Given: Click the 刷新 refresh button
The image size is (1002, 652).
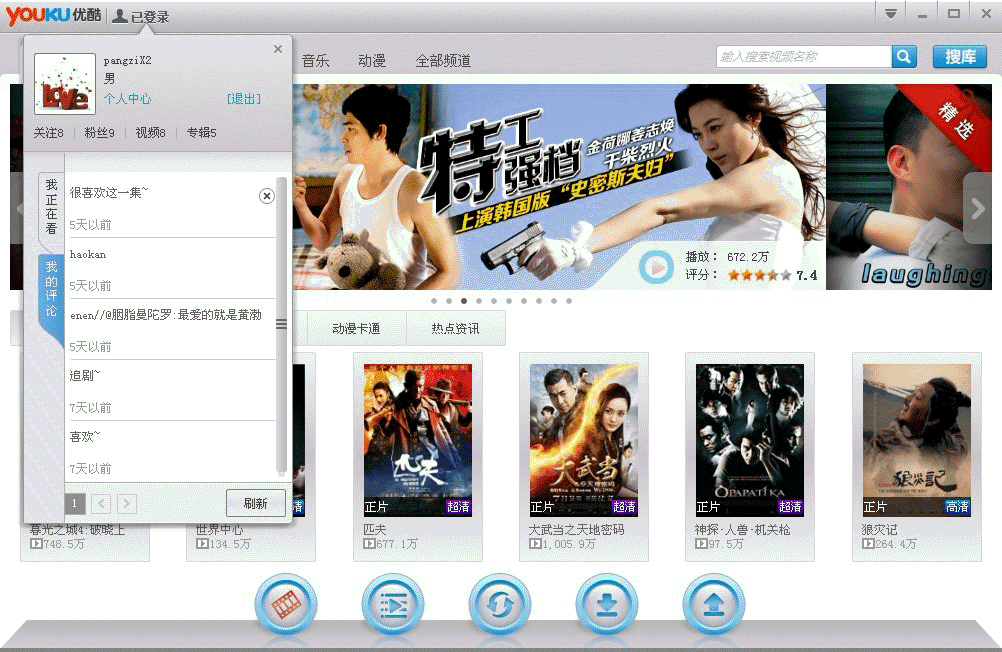Looking at the screenshot, I should (x=256, y=503).
